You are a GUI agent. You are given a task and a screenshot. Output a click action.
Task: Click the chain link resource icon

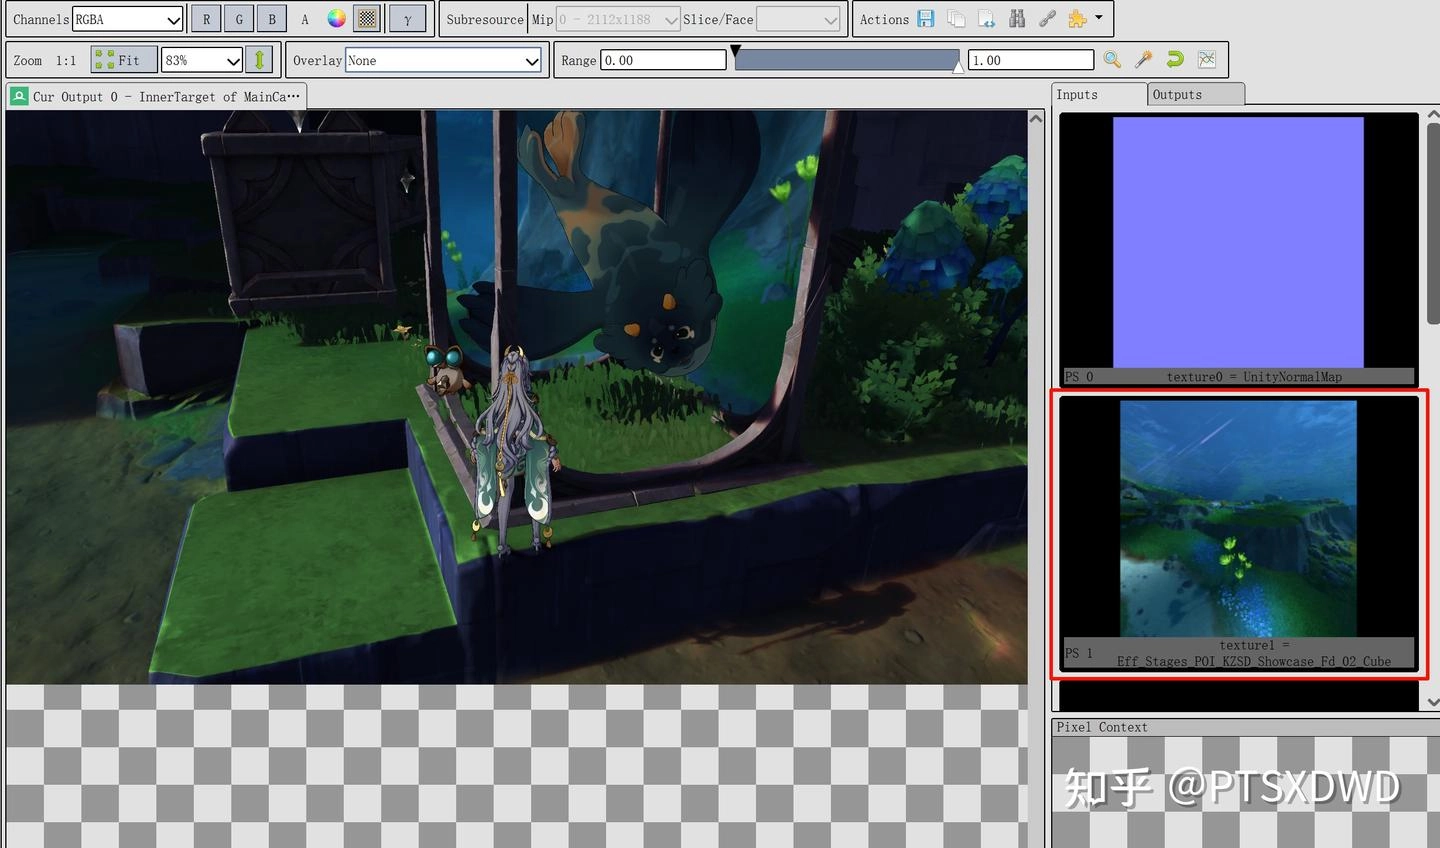pos(1047,19)
